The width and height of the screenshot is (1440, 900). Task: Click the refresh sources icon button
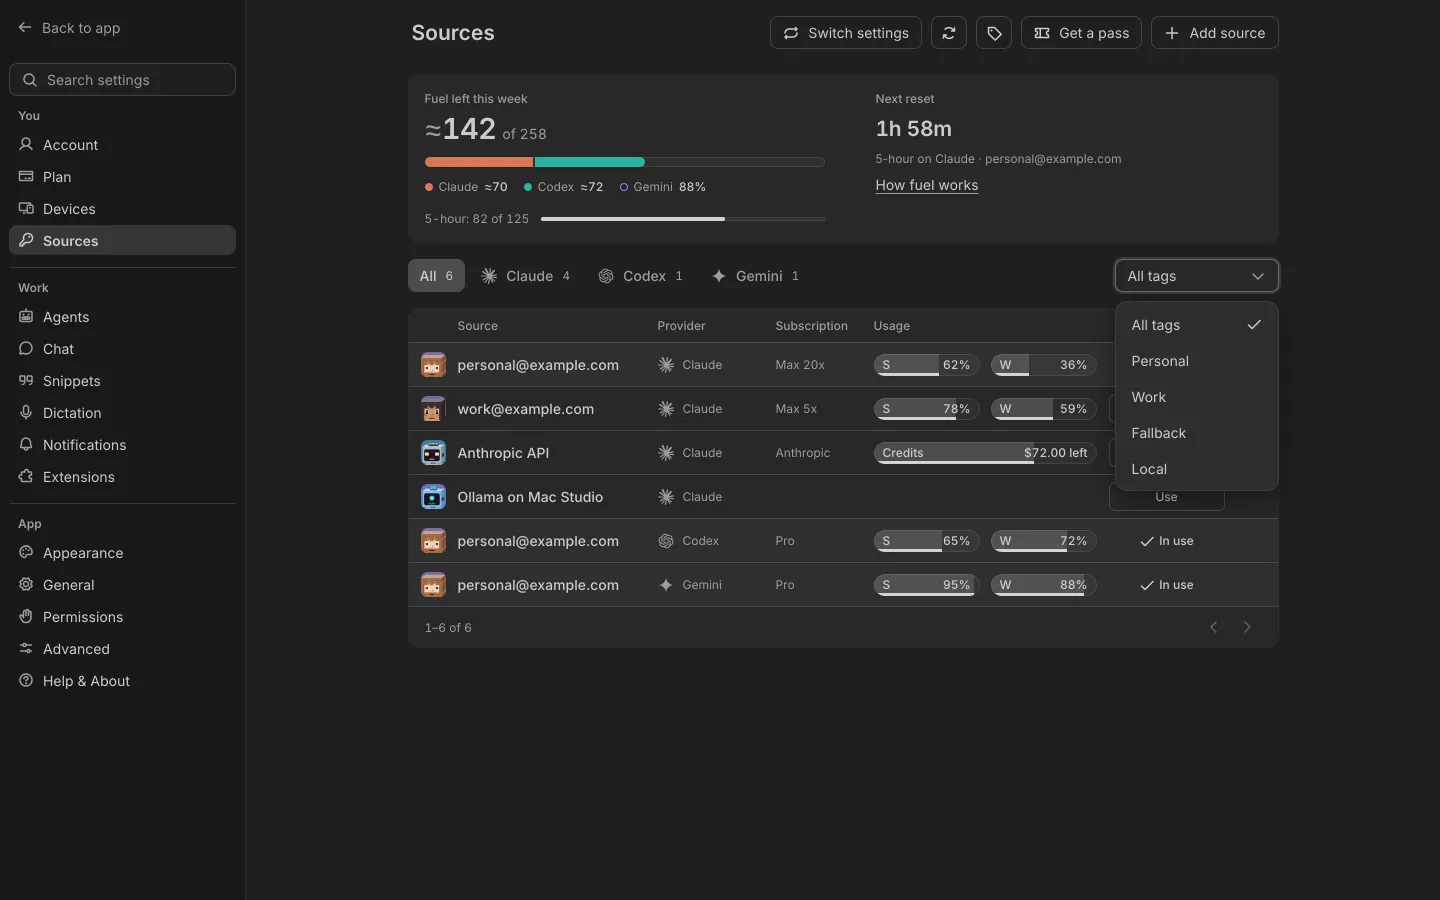tap(949, 33)
